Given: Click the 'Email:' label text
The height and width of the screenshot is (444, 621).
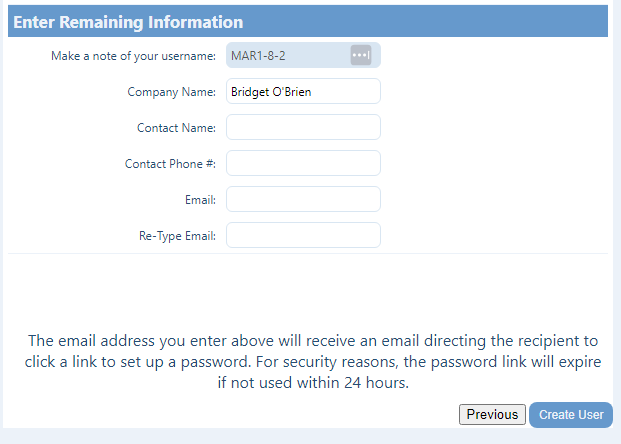Looking at the screenshot, I should 200,200.
